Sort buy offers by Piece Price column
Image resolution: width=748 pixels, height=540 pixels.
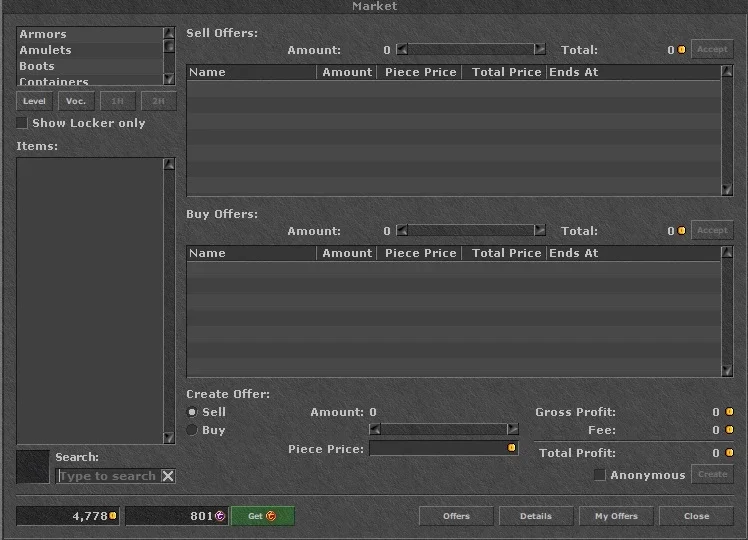(x=420, y=253)
